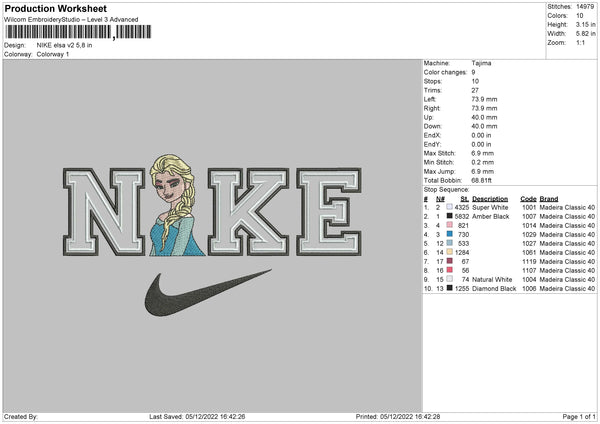Click the black Nike swoosh logo

click(208, 293)
